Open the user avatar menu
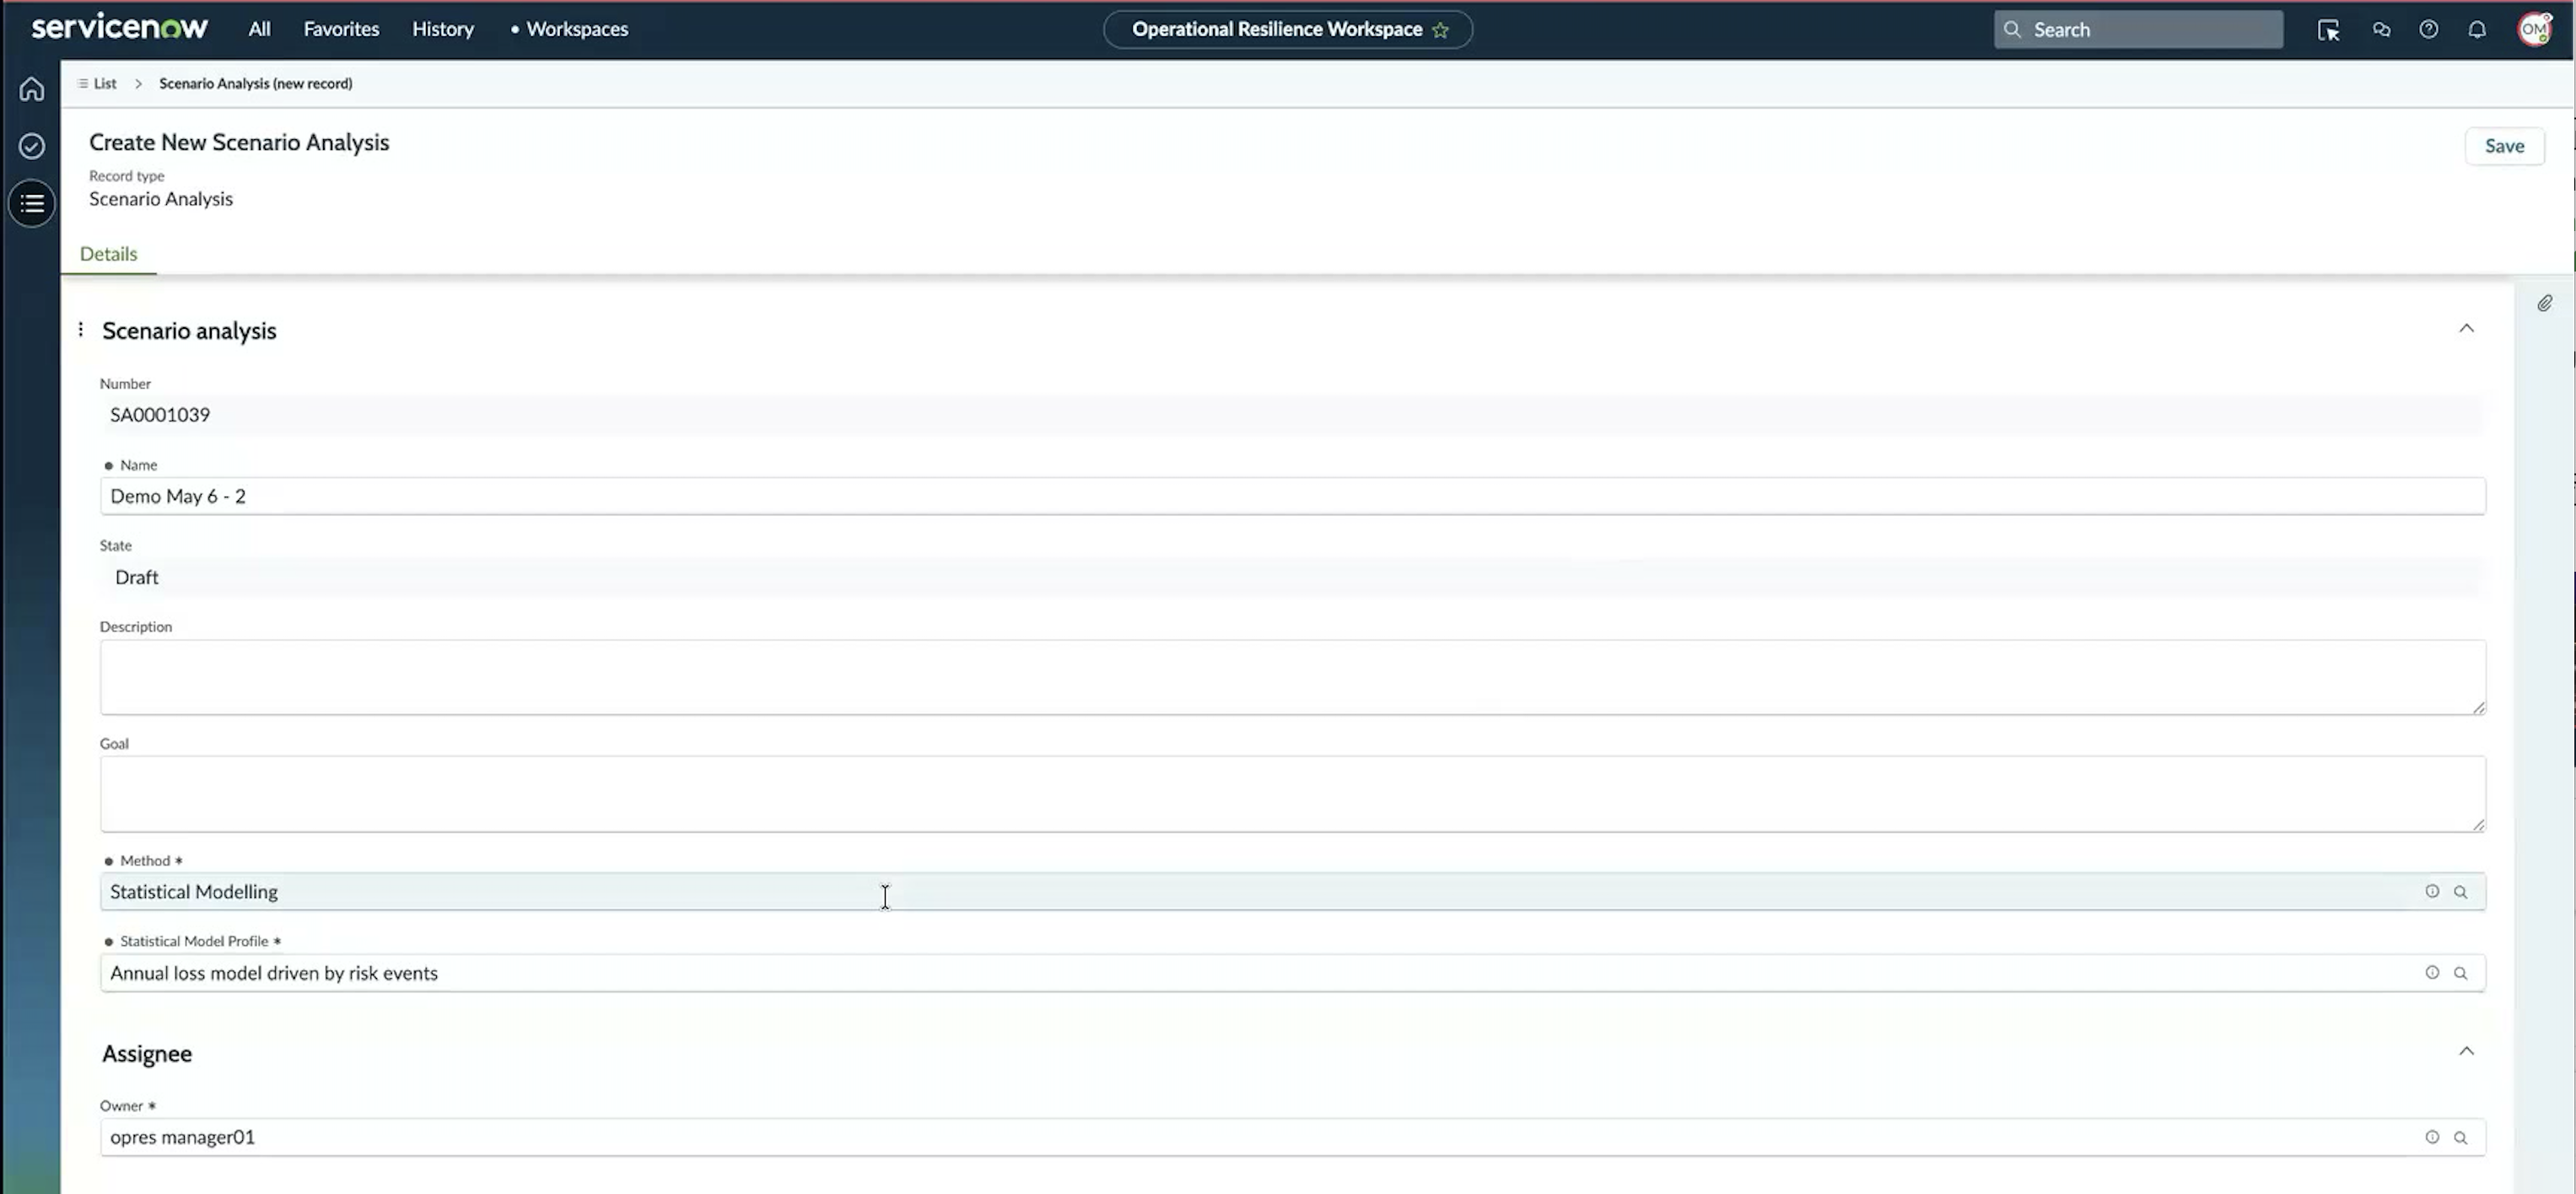This screenshot has height=1194, width=2576. (2534, 29)
